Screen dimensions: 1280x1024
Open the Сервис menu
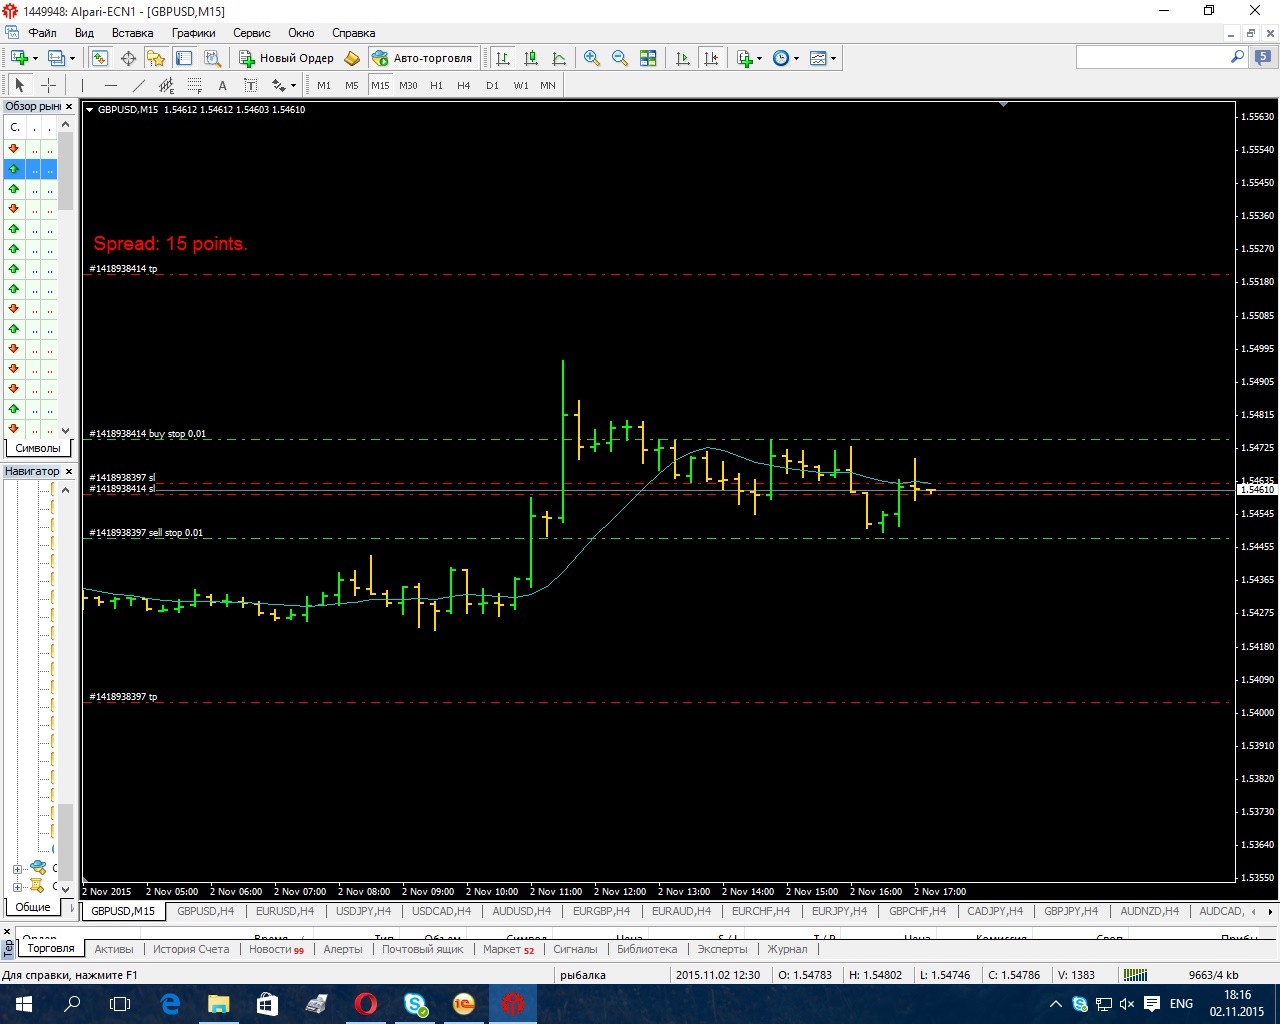coord(251,33)
